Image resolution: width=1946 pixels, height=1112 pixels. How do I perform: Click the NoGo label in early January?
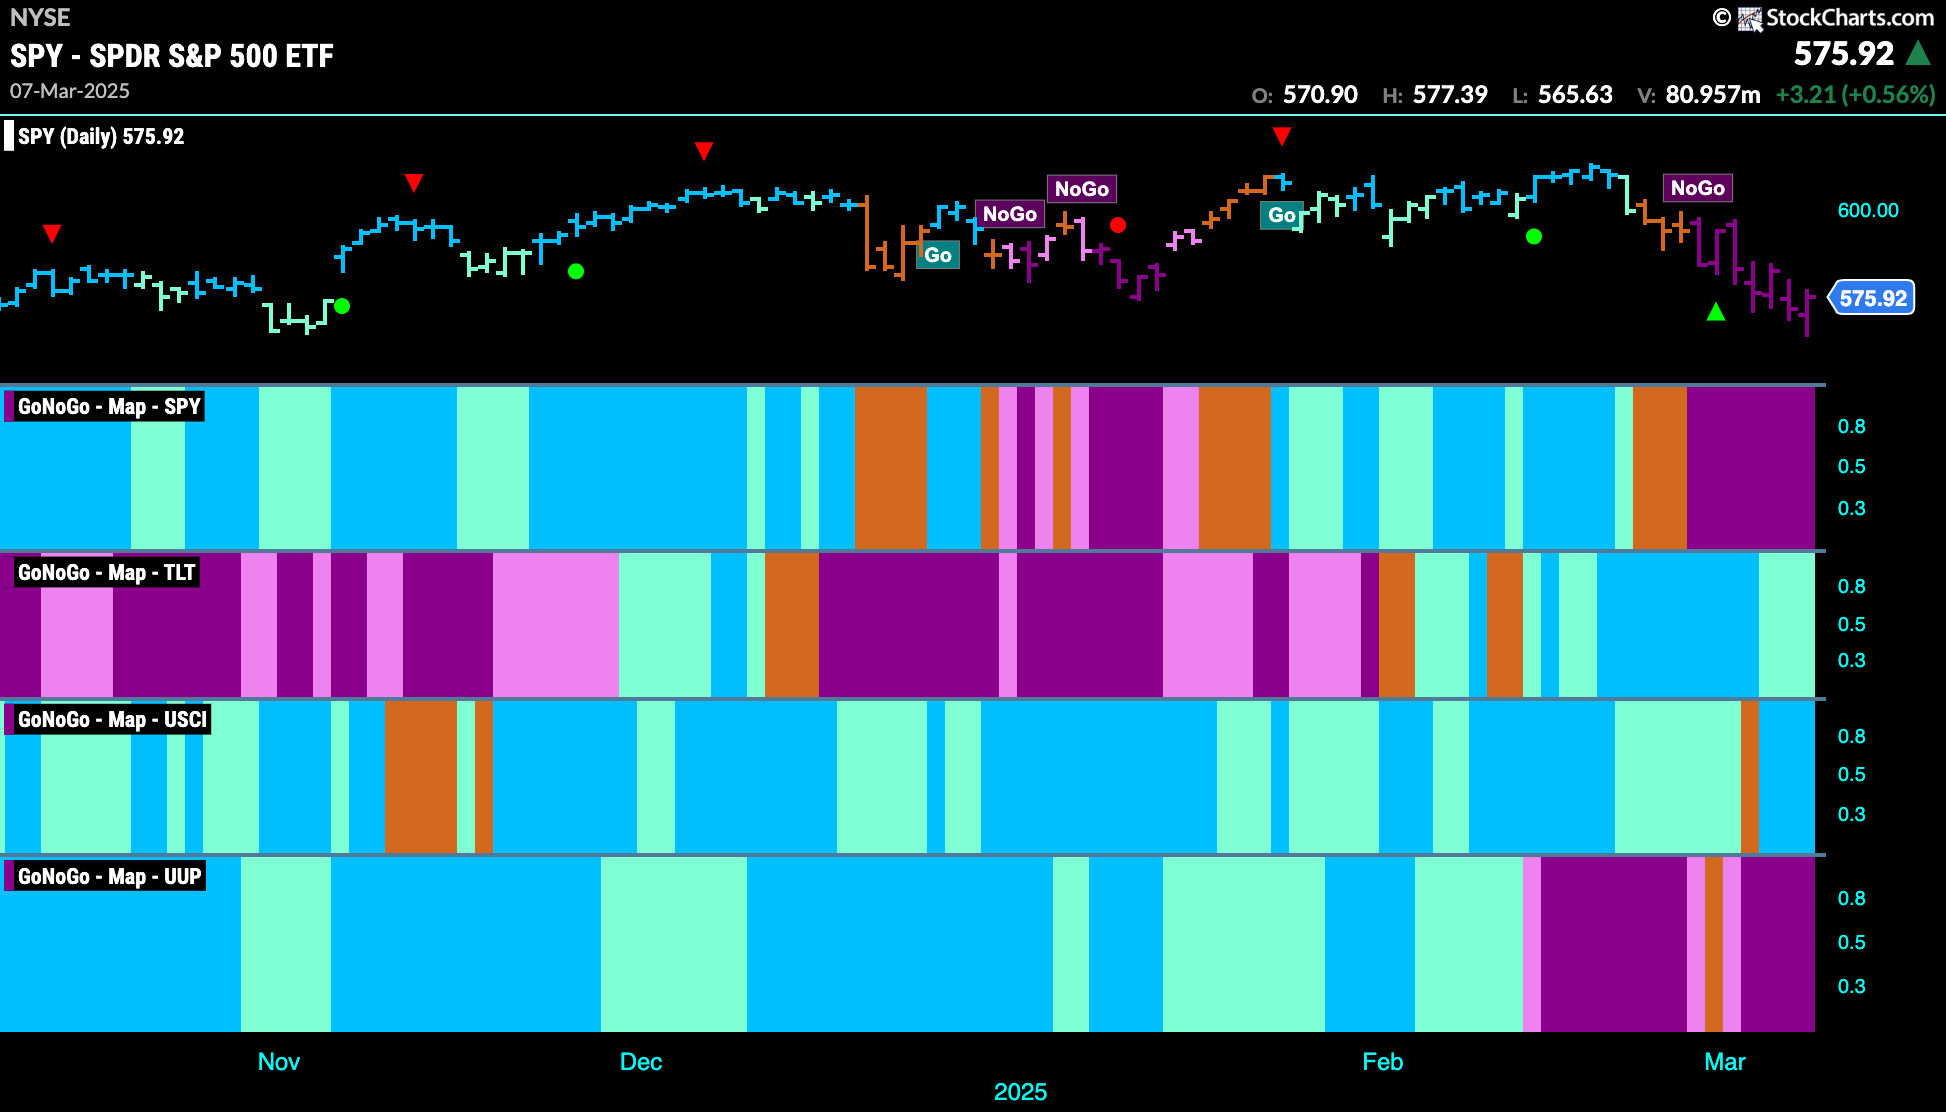point(1082,189)
